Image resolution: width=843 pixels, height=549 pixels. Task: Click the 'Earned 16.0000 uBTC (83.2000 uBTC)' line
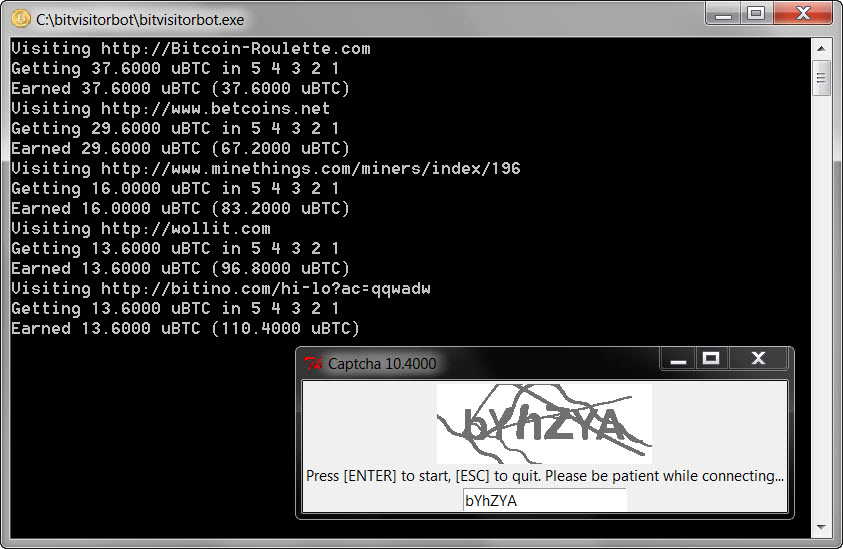pos(180,209)
